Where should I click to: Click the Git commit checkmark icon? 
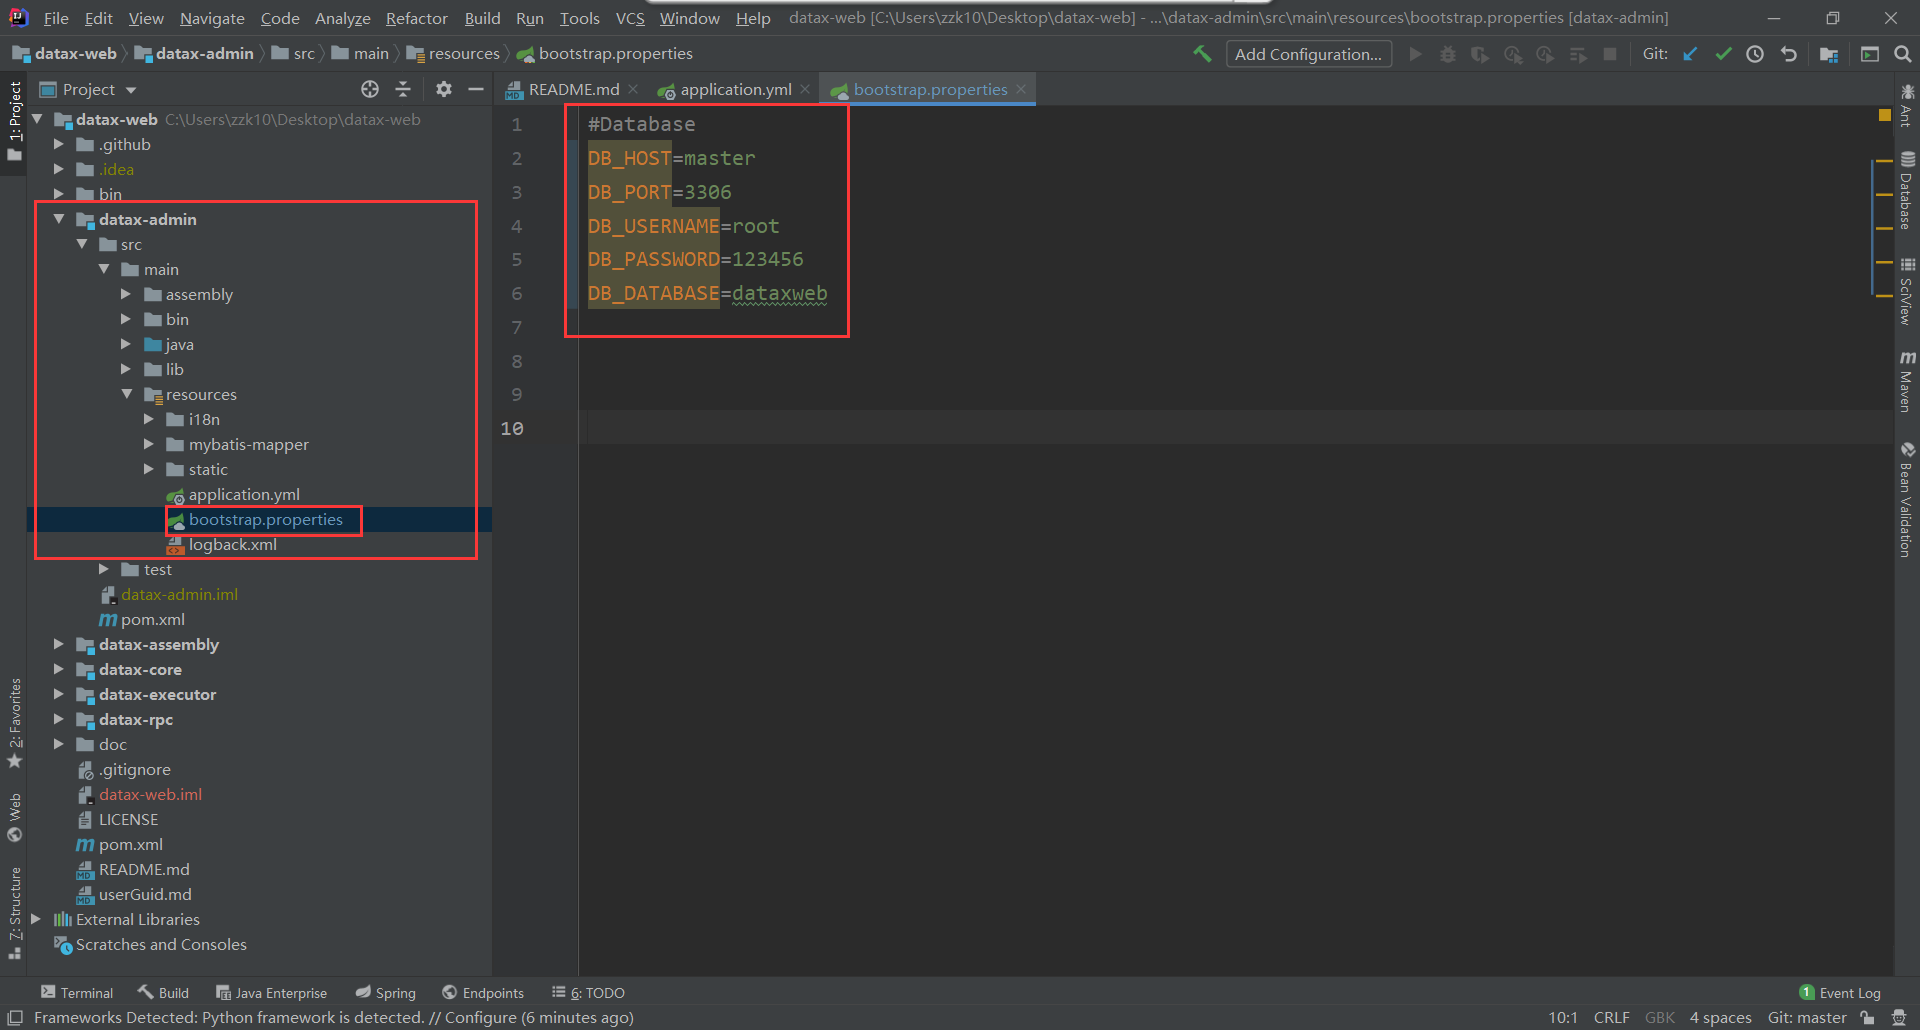[x=1723, y=54]
